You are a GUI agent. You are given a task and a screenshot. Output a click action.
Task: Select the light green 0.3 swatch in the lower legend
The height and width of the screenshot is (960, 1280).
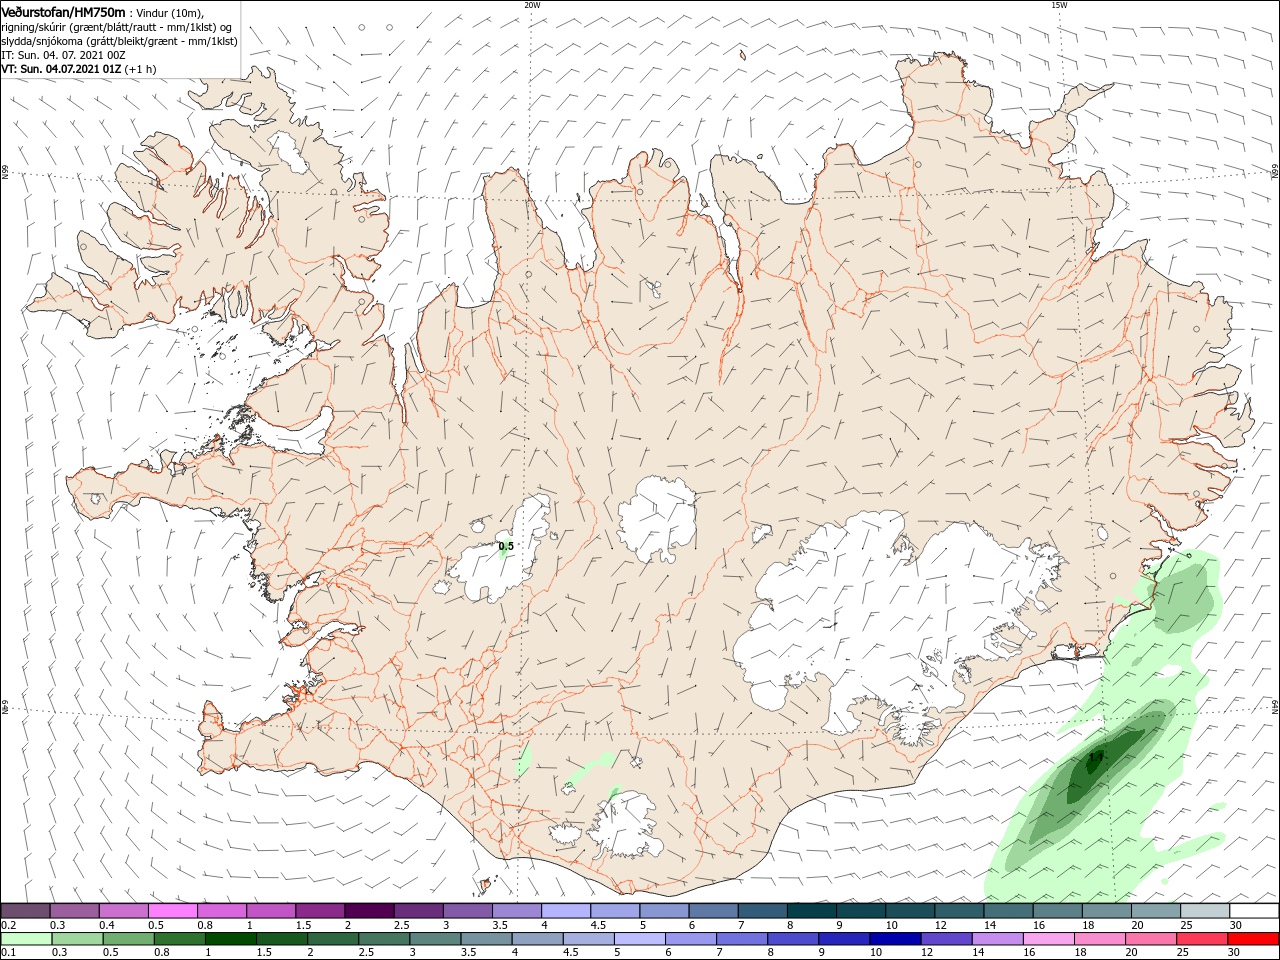pos(77,940)
